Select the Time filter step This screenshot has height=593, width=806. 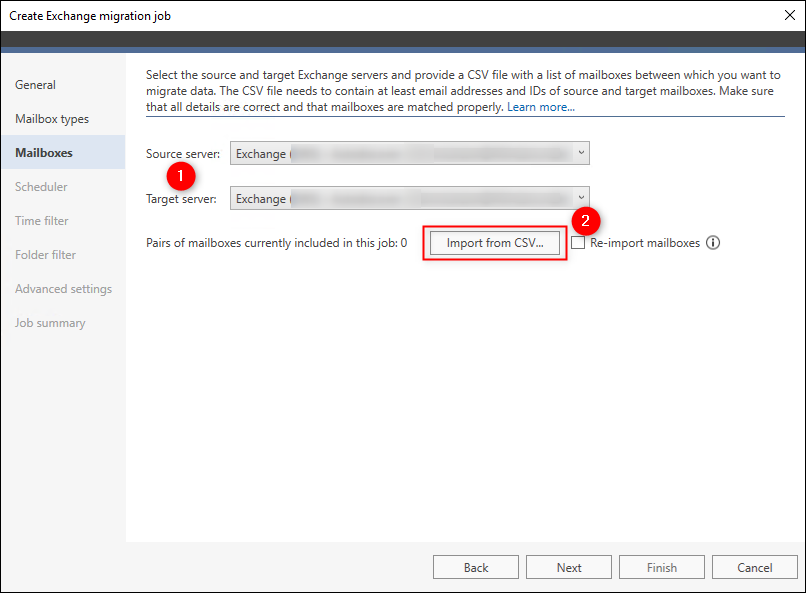pos(42,220)
